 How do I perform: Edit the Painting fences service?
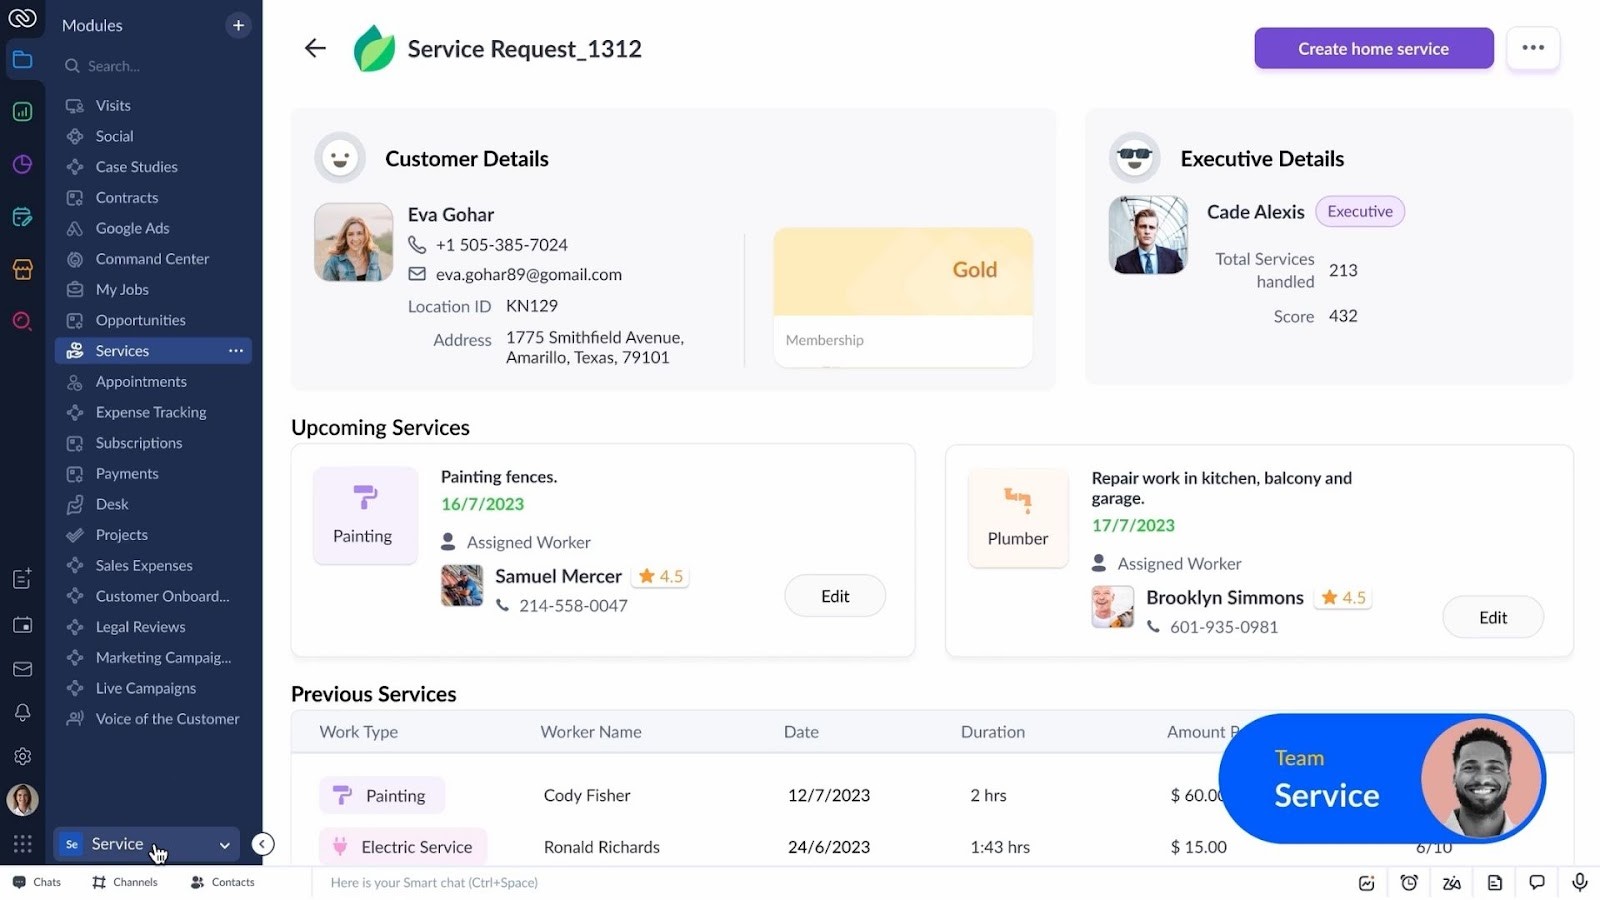(x=834, y=595)
